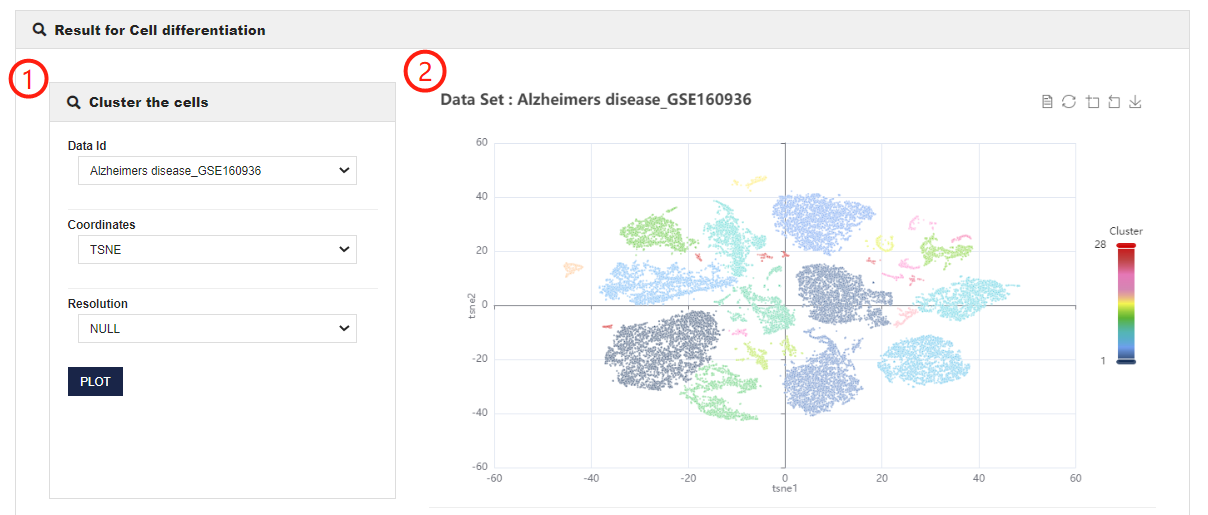Click the top handle of Cluster slider
This screenshot has height=515, width=1208.
[1126, 245]
